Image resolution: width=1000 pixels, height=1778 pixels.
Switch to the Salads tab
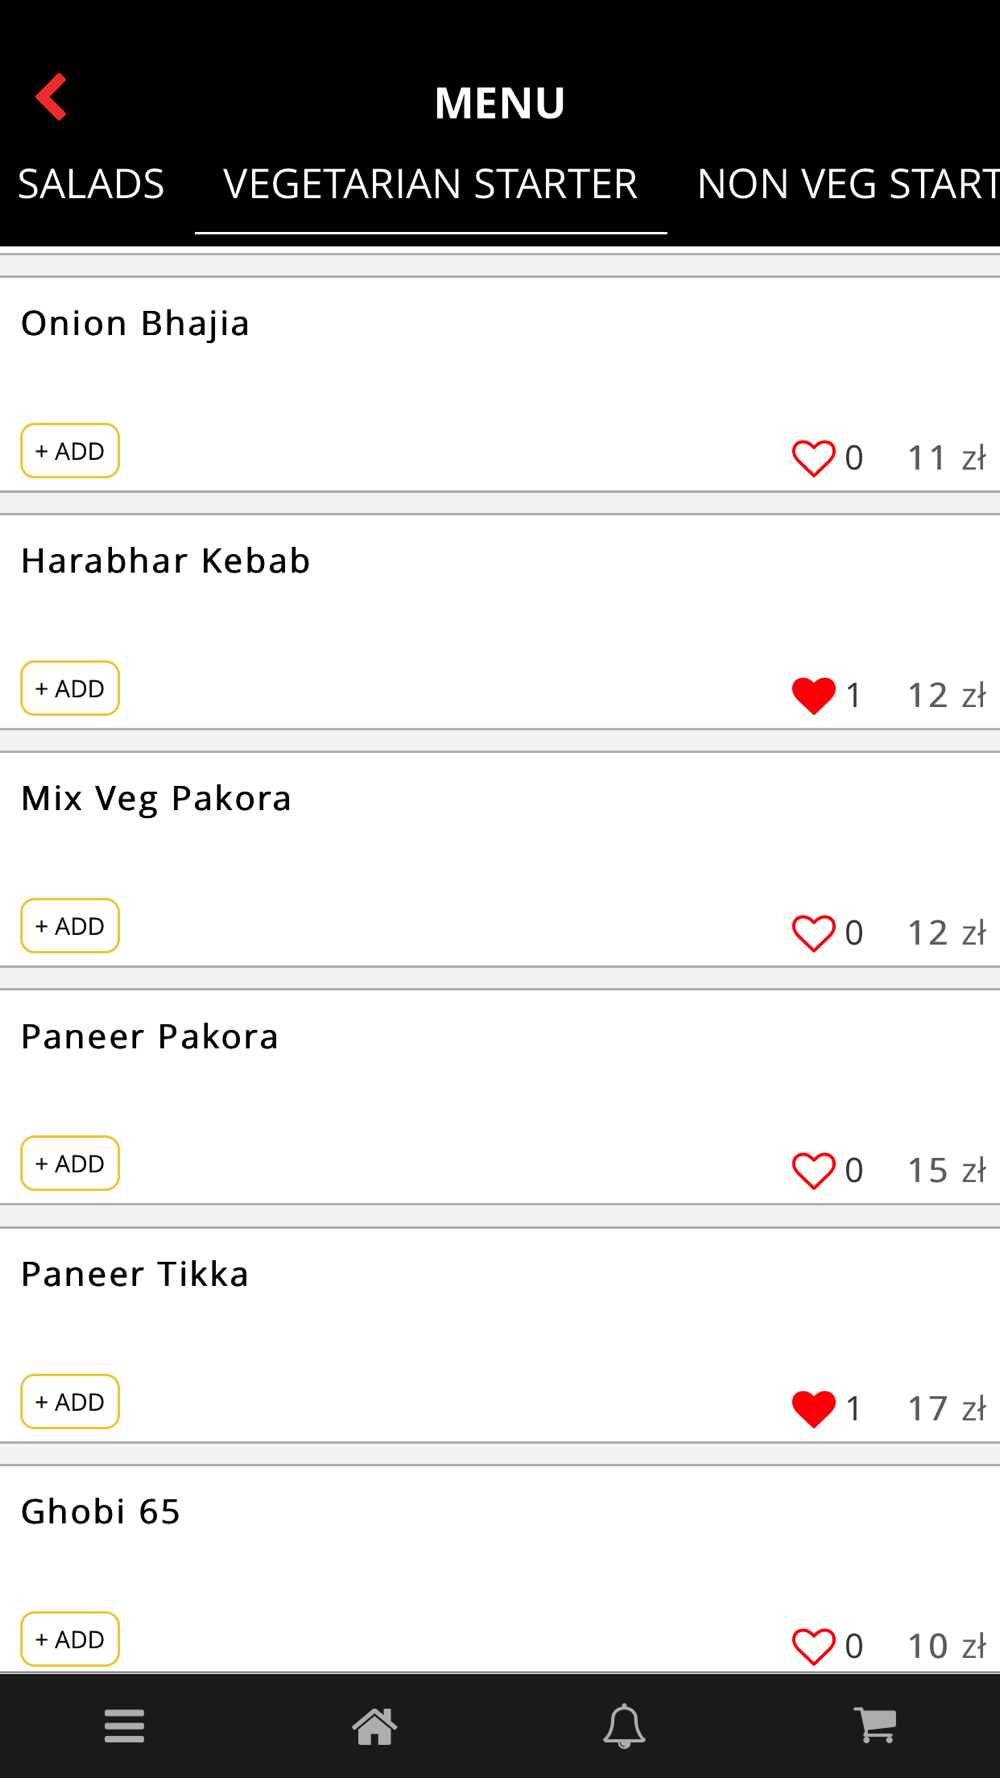click(91, 184)
